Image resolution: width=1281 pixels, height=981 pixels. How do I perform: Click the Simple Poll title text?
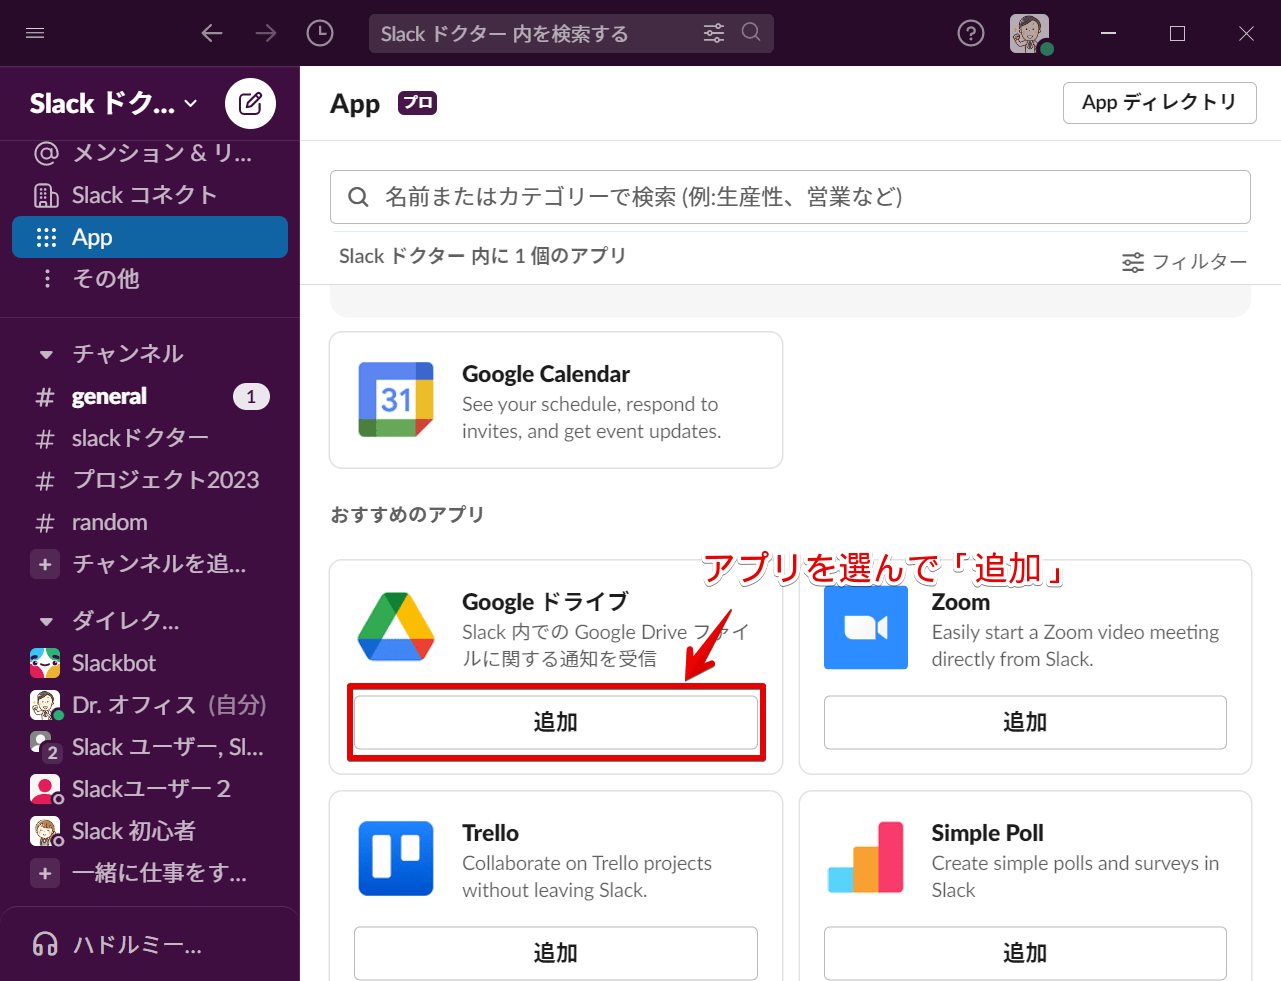987,833
